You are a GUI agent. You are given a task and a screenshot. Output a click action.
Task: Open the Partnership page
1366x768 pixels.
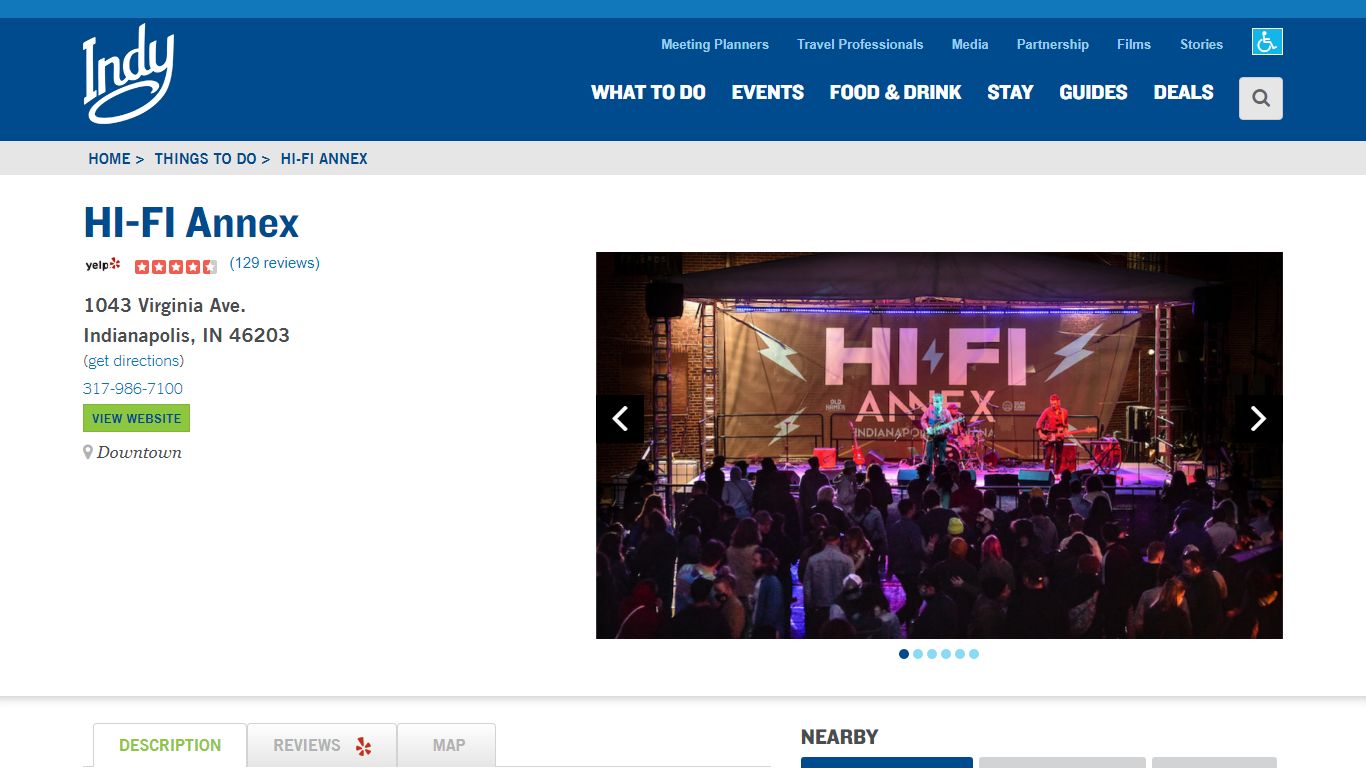(x=1053, y=44)
